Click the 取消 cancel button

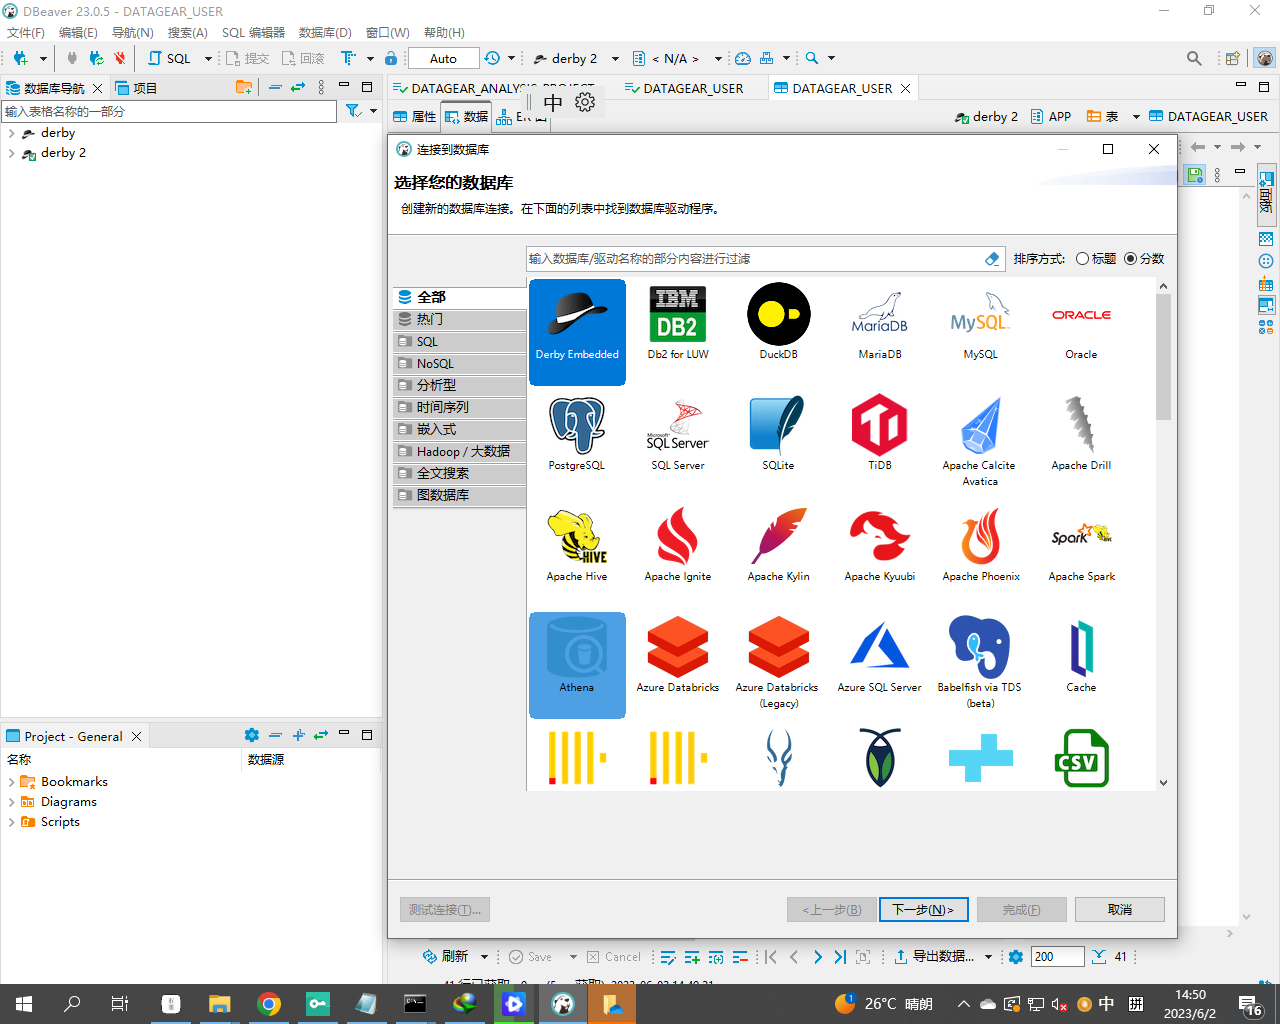[1120, 909]
